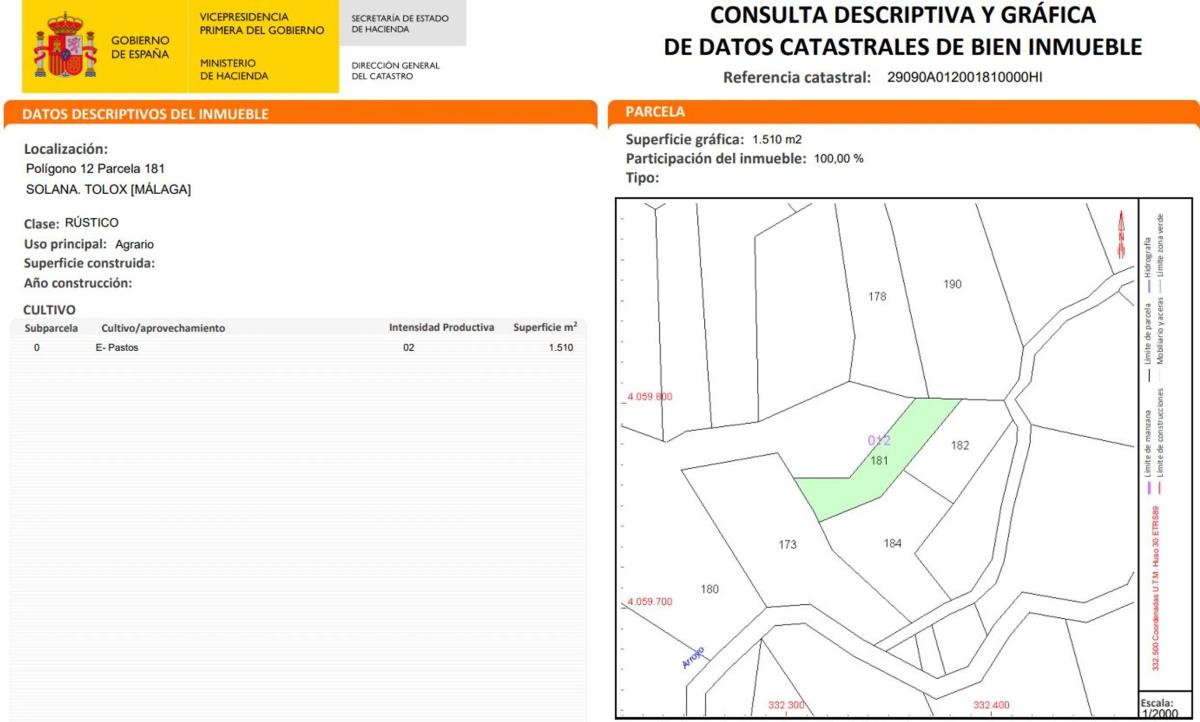Viewport: 1200px width, 722px height.
Task: Click the Ministerio de Hacienda logo text
Action: [x=234, y=69]
